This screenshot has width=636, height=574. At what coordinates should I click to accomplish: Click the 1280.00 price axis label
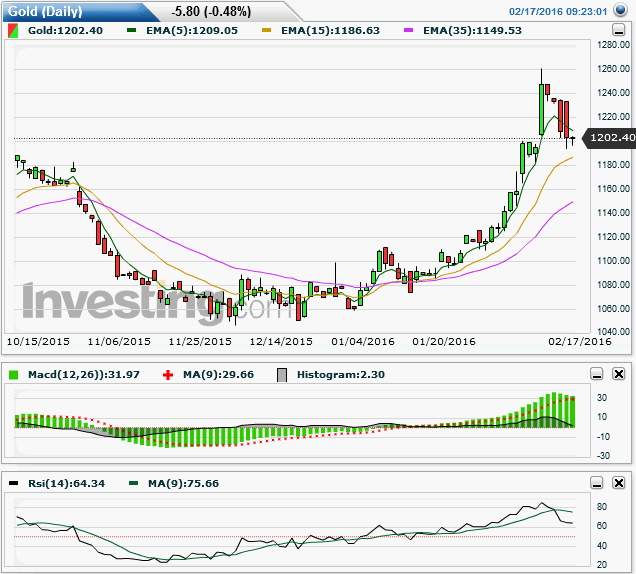(613, 45)
